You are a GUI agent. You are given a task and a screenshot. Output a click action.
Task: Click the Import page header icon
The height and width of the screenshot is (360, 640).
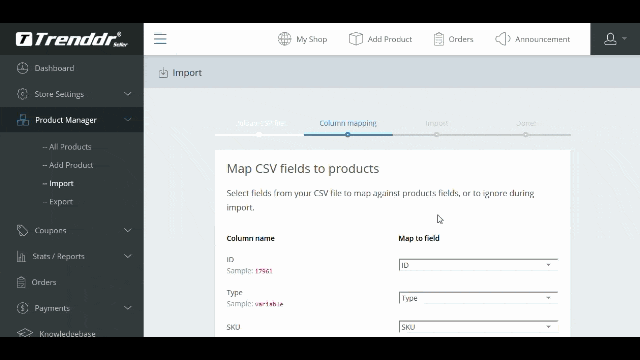click(163, 73)
